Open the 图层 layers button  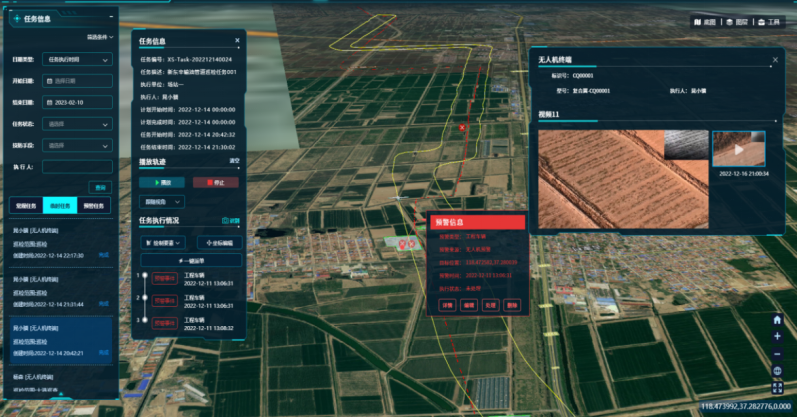pyautogui.click(x=736, y=21)
